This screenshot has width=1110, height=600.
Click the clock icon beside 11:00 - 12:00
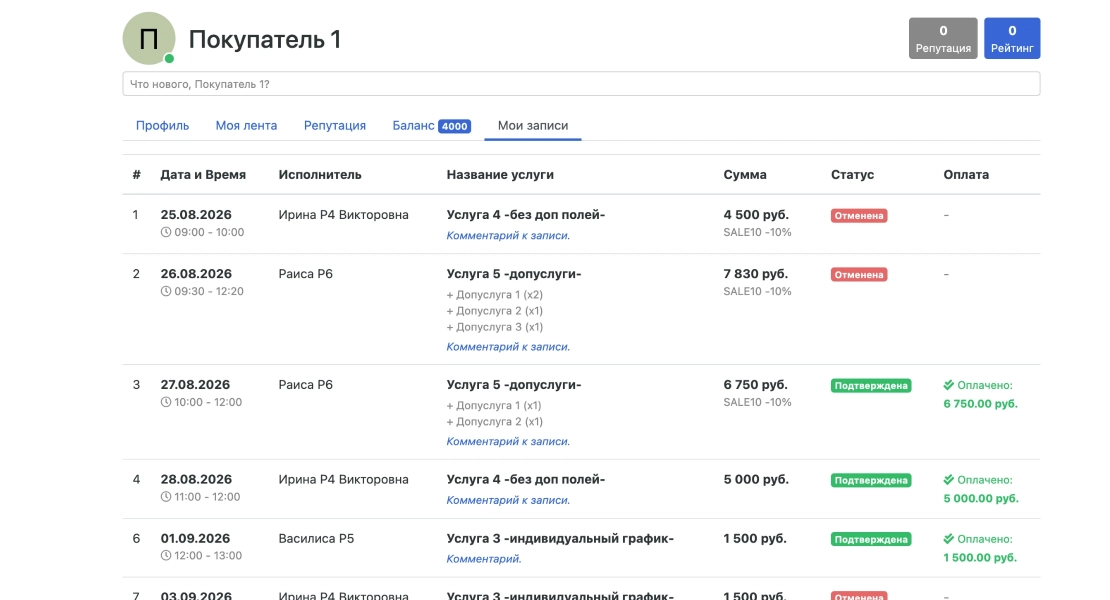coord(166,497)
